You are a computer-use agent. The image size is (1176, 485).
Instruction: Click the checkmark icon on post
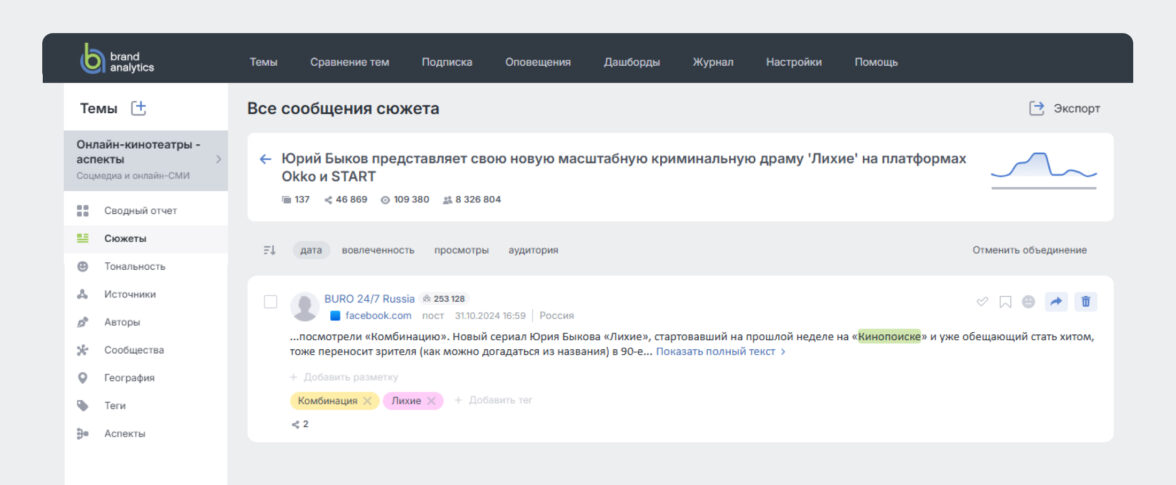pos(982,301)
